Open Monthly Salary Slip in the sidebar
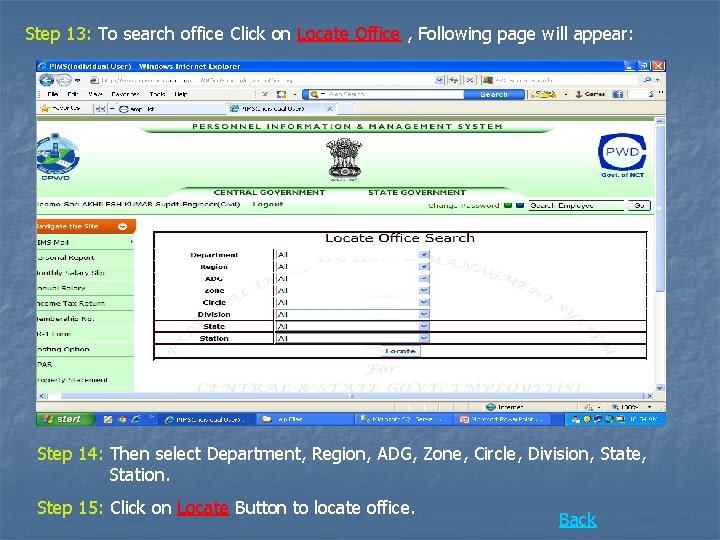This screenshot has width=720, height=540. pyautogui.click(x=85, y=272)
